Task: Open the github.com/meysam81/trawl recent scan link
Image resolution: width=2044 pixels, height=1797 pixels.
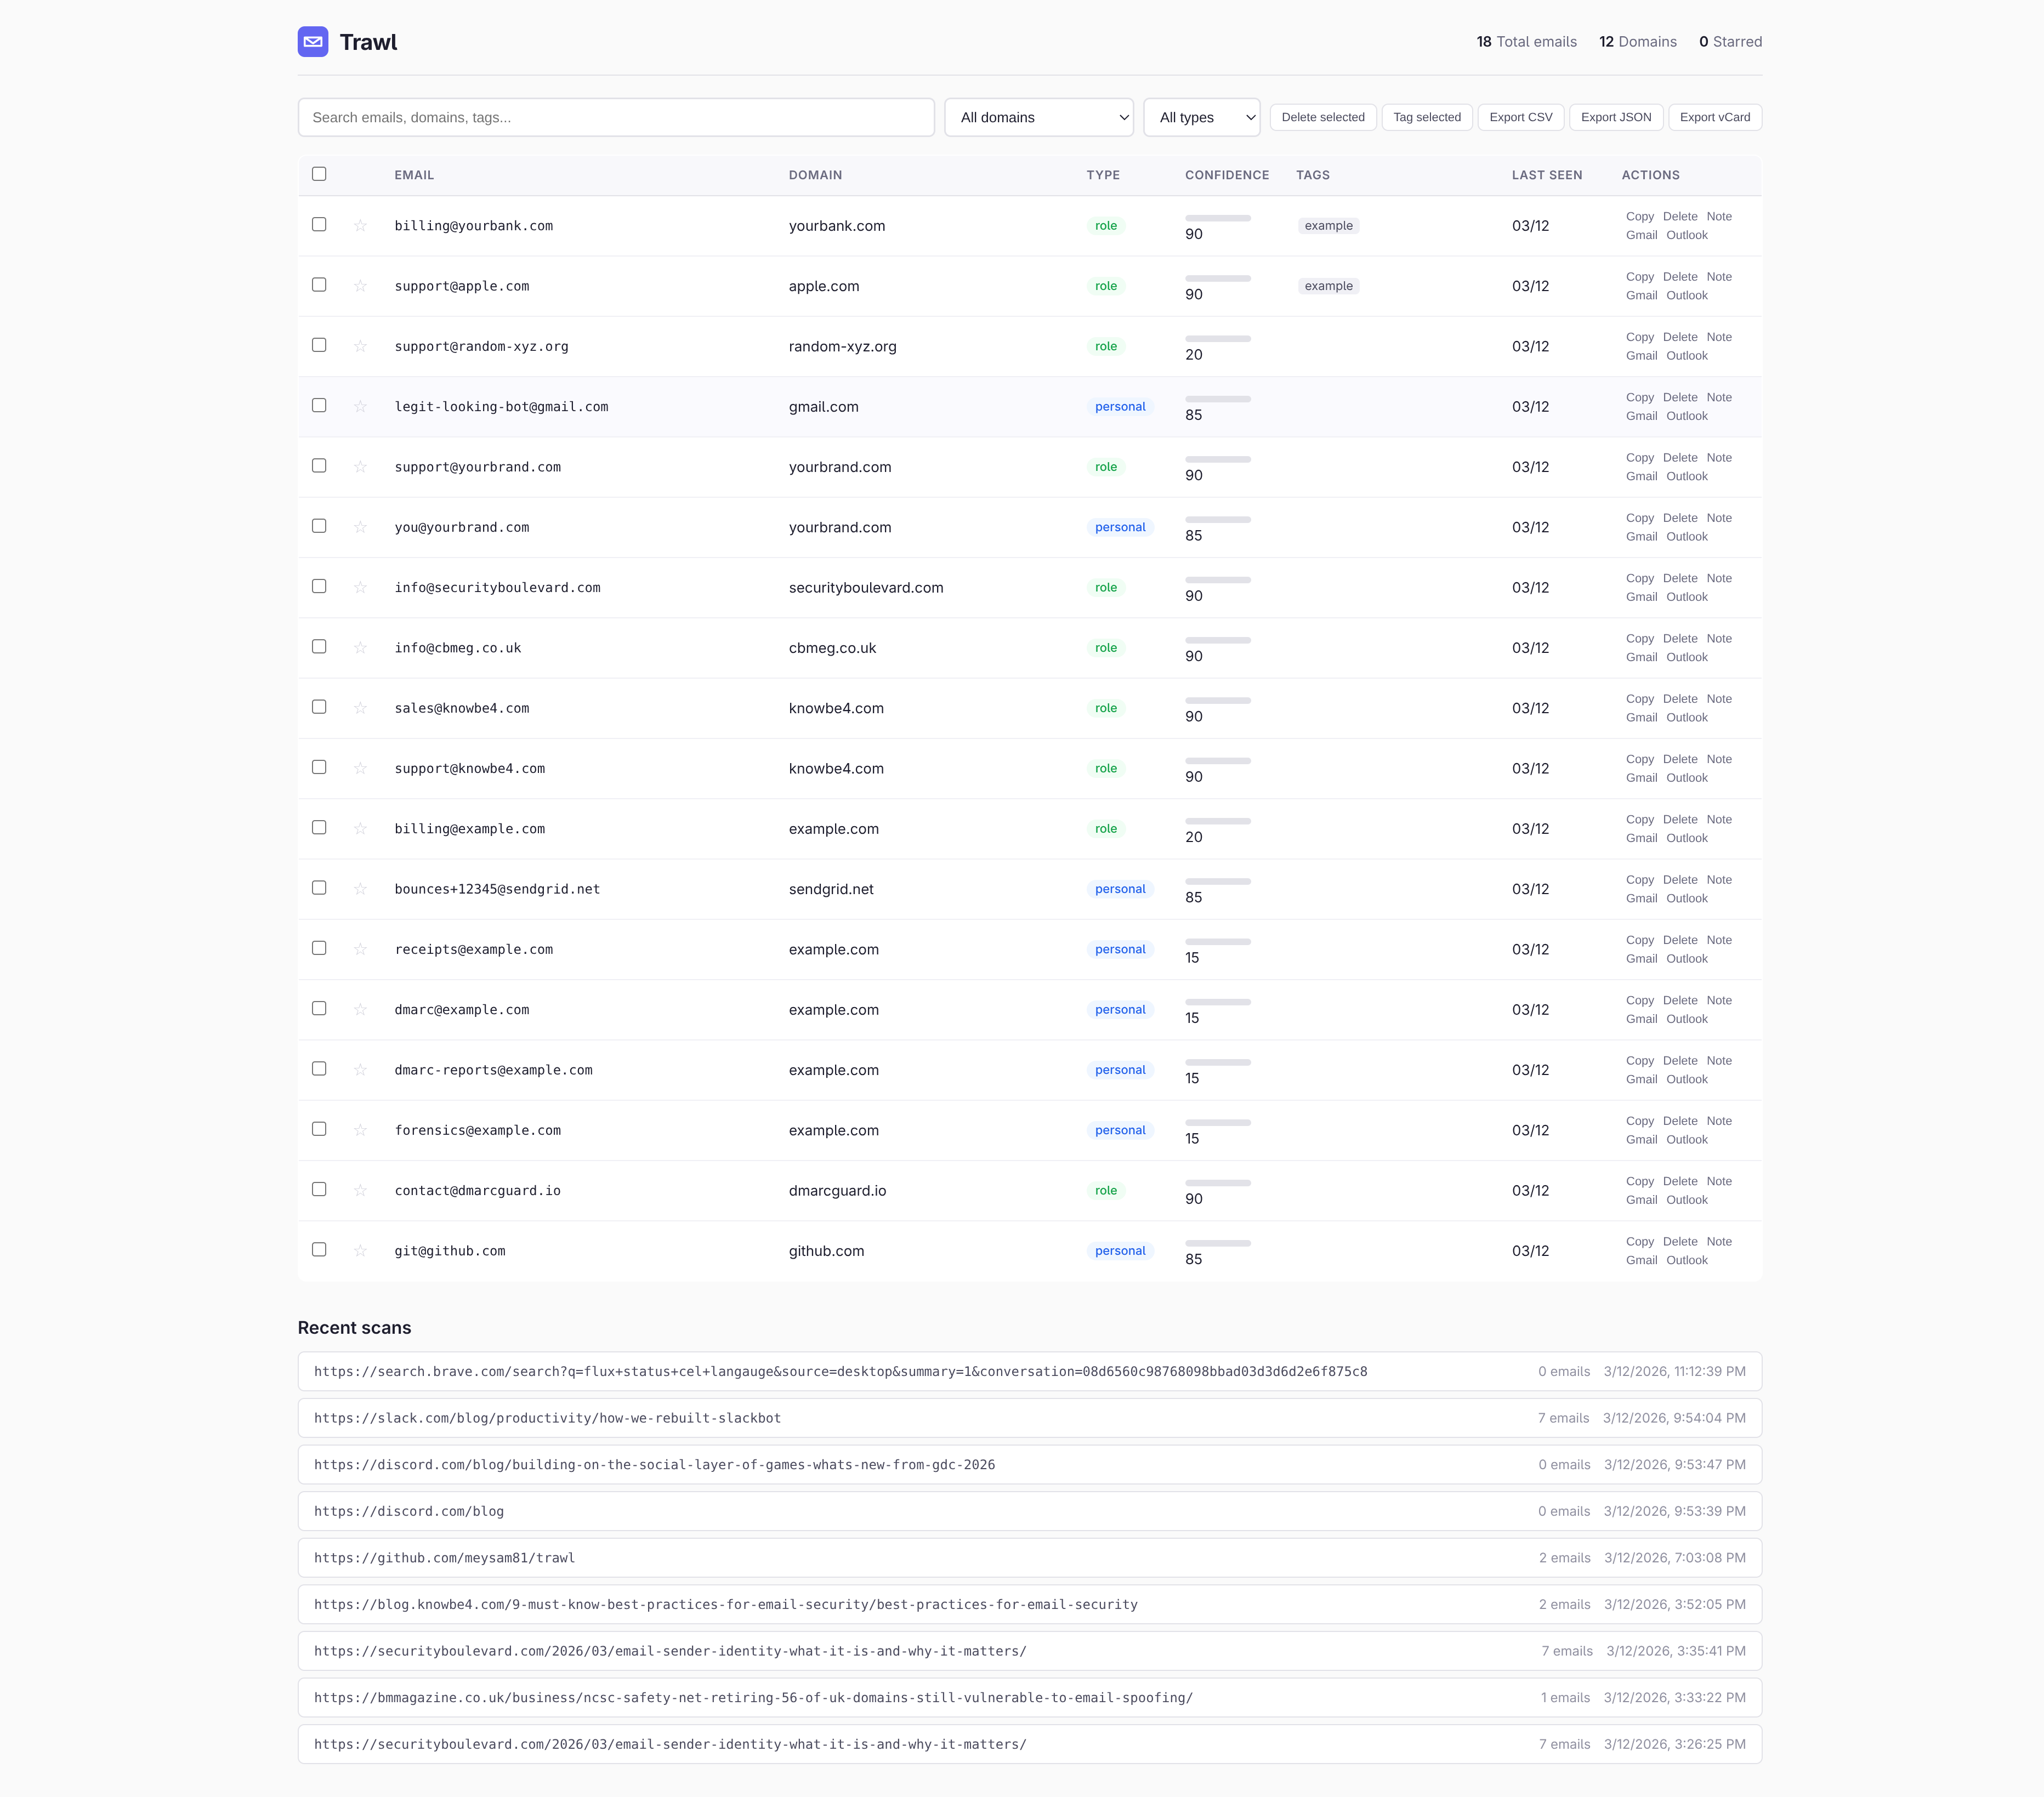Action: [445, 1557]
